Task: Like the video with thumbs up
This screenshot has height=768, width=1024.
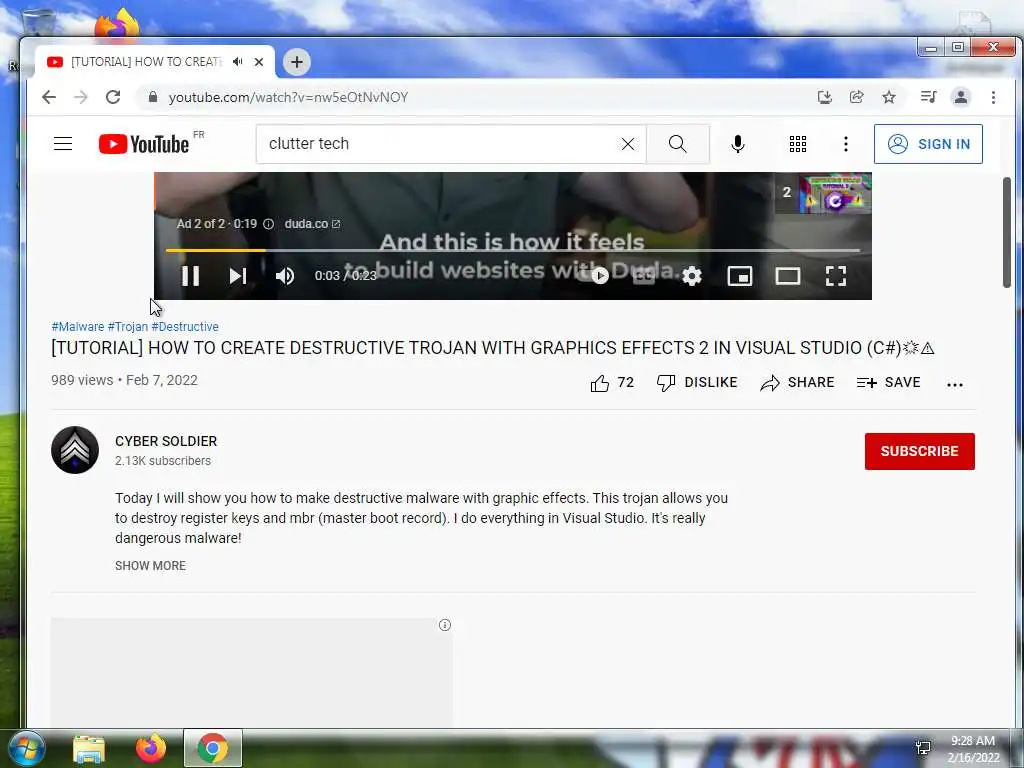Action: point(612,383)
